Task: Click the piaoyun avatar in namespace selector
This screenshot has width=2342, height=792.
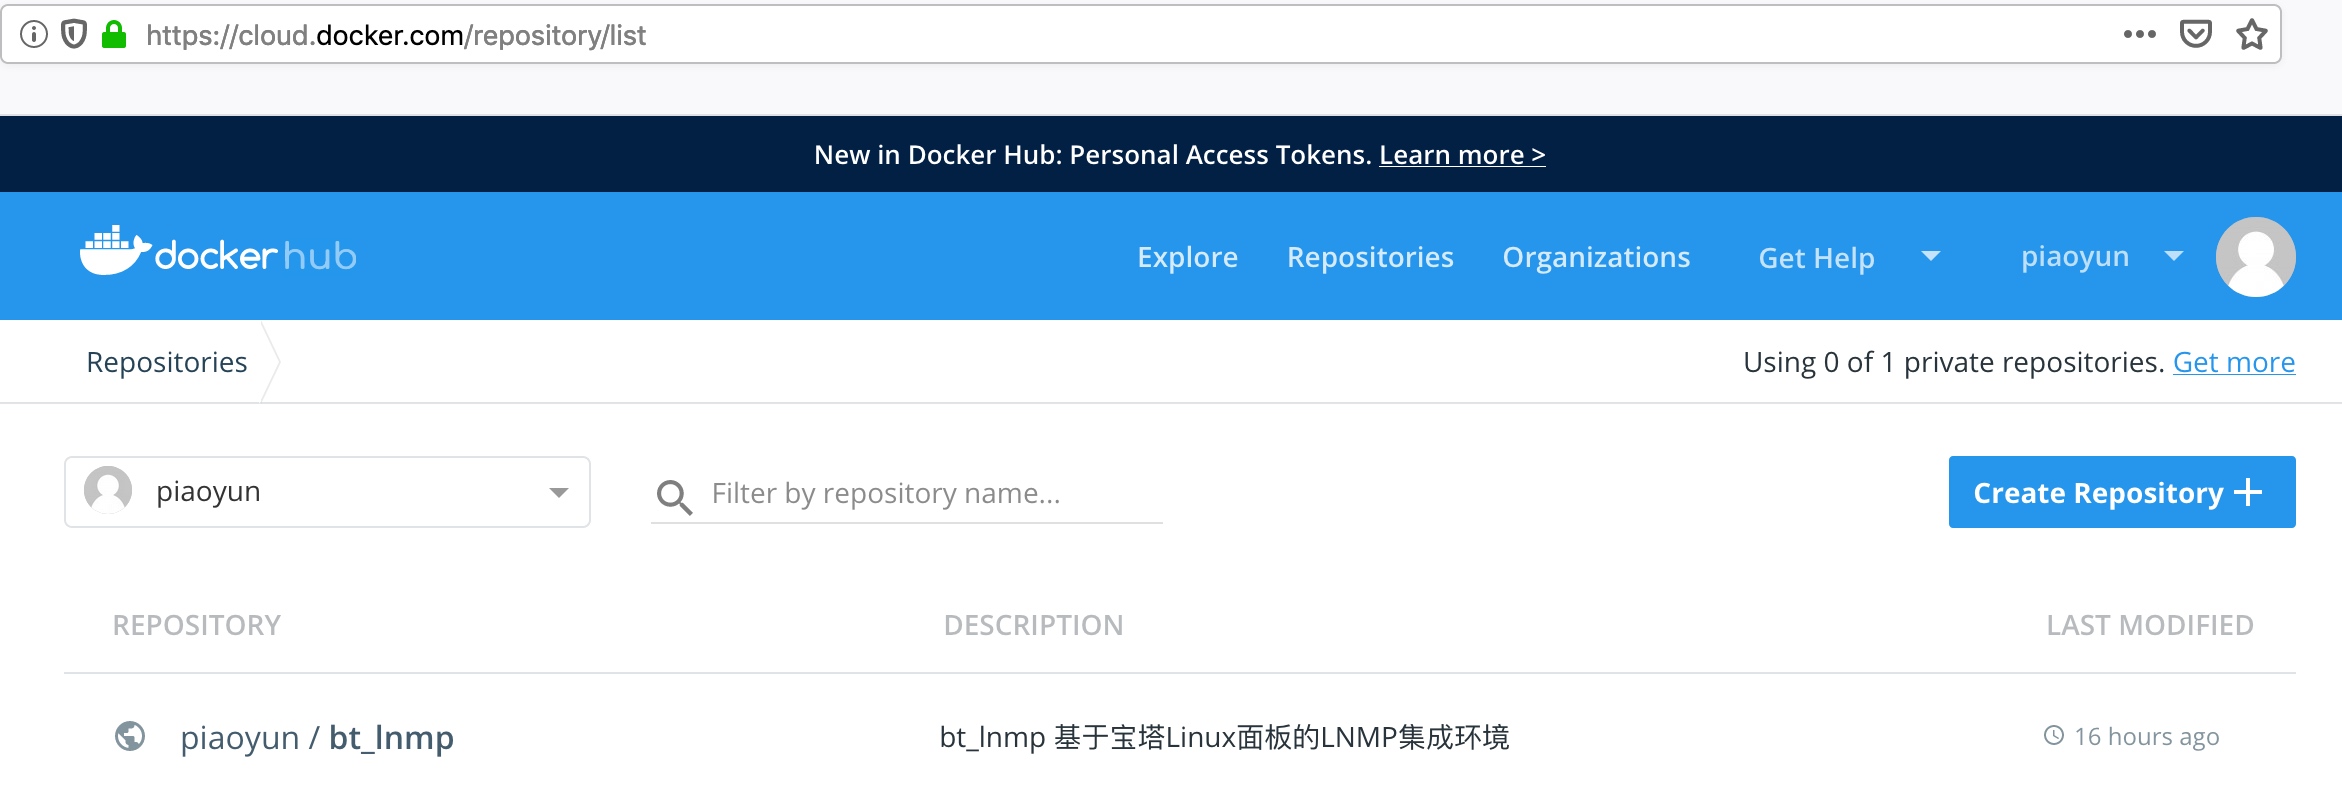Action: tap(108, 491)
